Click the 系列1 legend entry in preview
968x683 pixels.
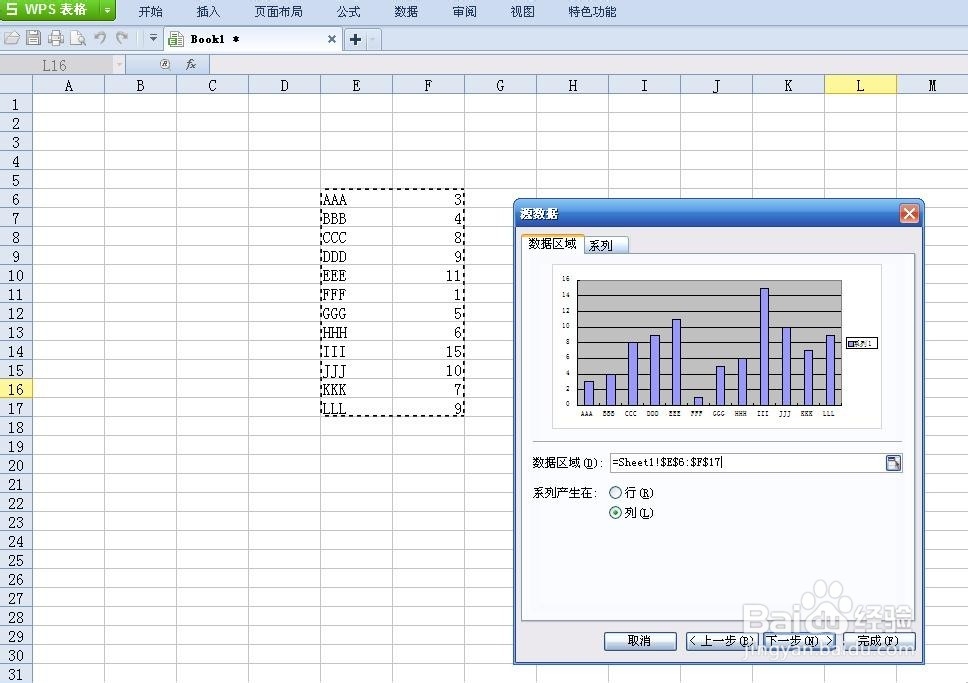[862, 343]
